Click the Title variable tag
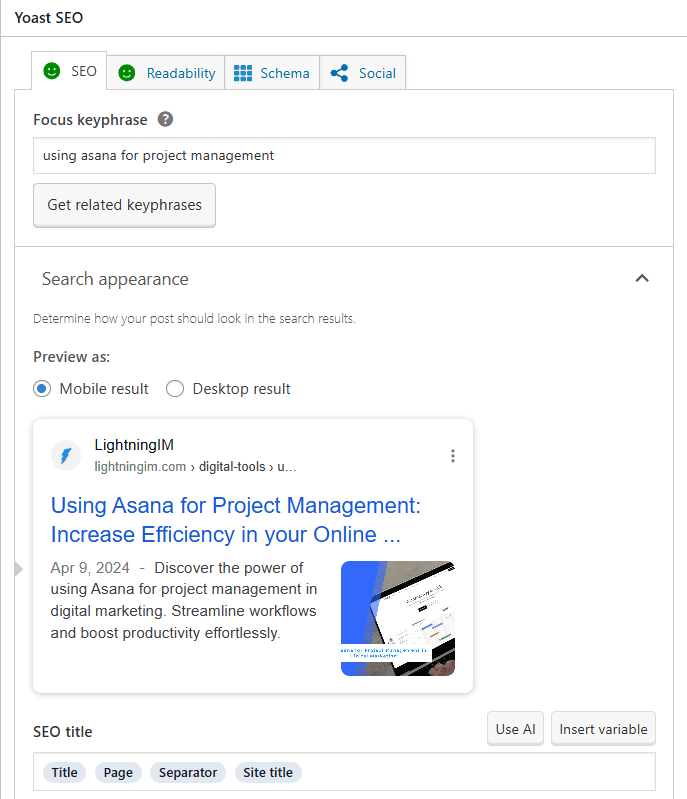Image resolution: width=687 pixels, height=799 pixels. pos(65,773)
